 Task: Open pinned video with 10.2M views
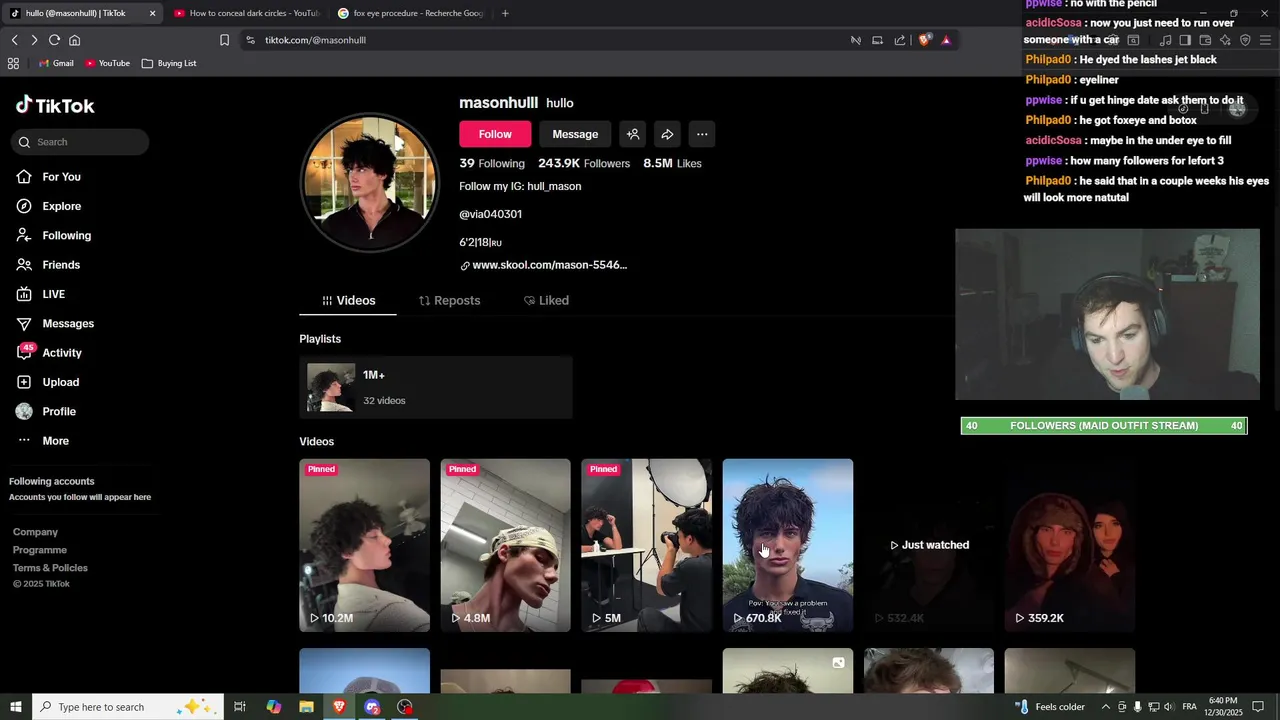364,545
